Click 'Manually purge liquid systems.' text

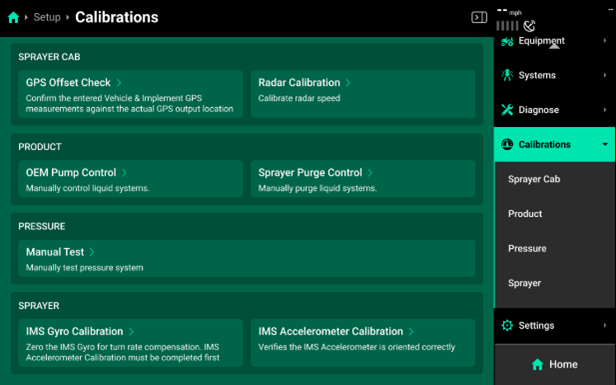click(x=317, y=188)
